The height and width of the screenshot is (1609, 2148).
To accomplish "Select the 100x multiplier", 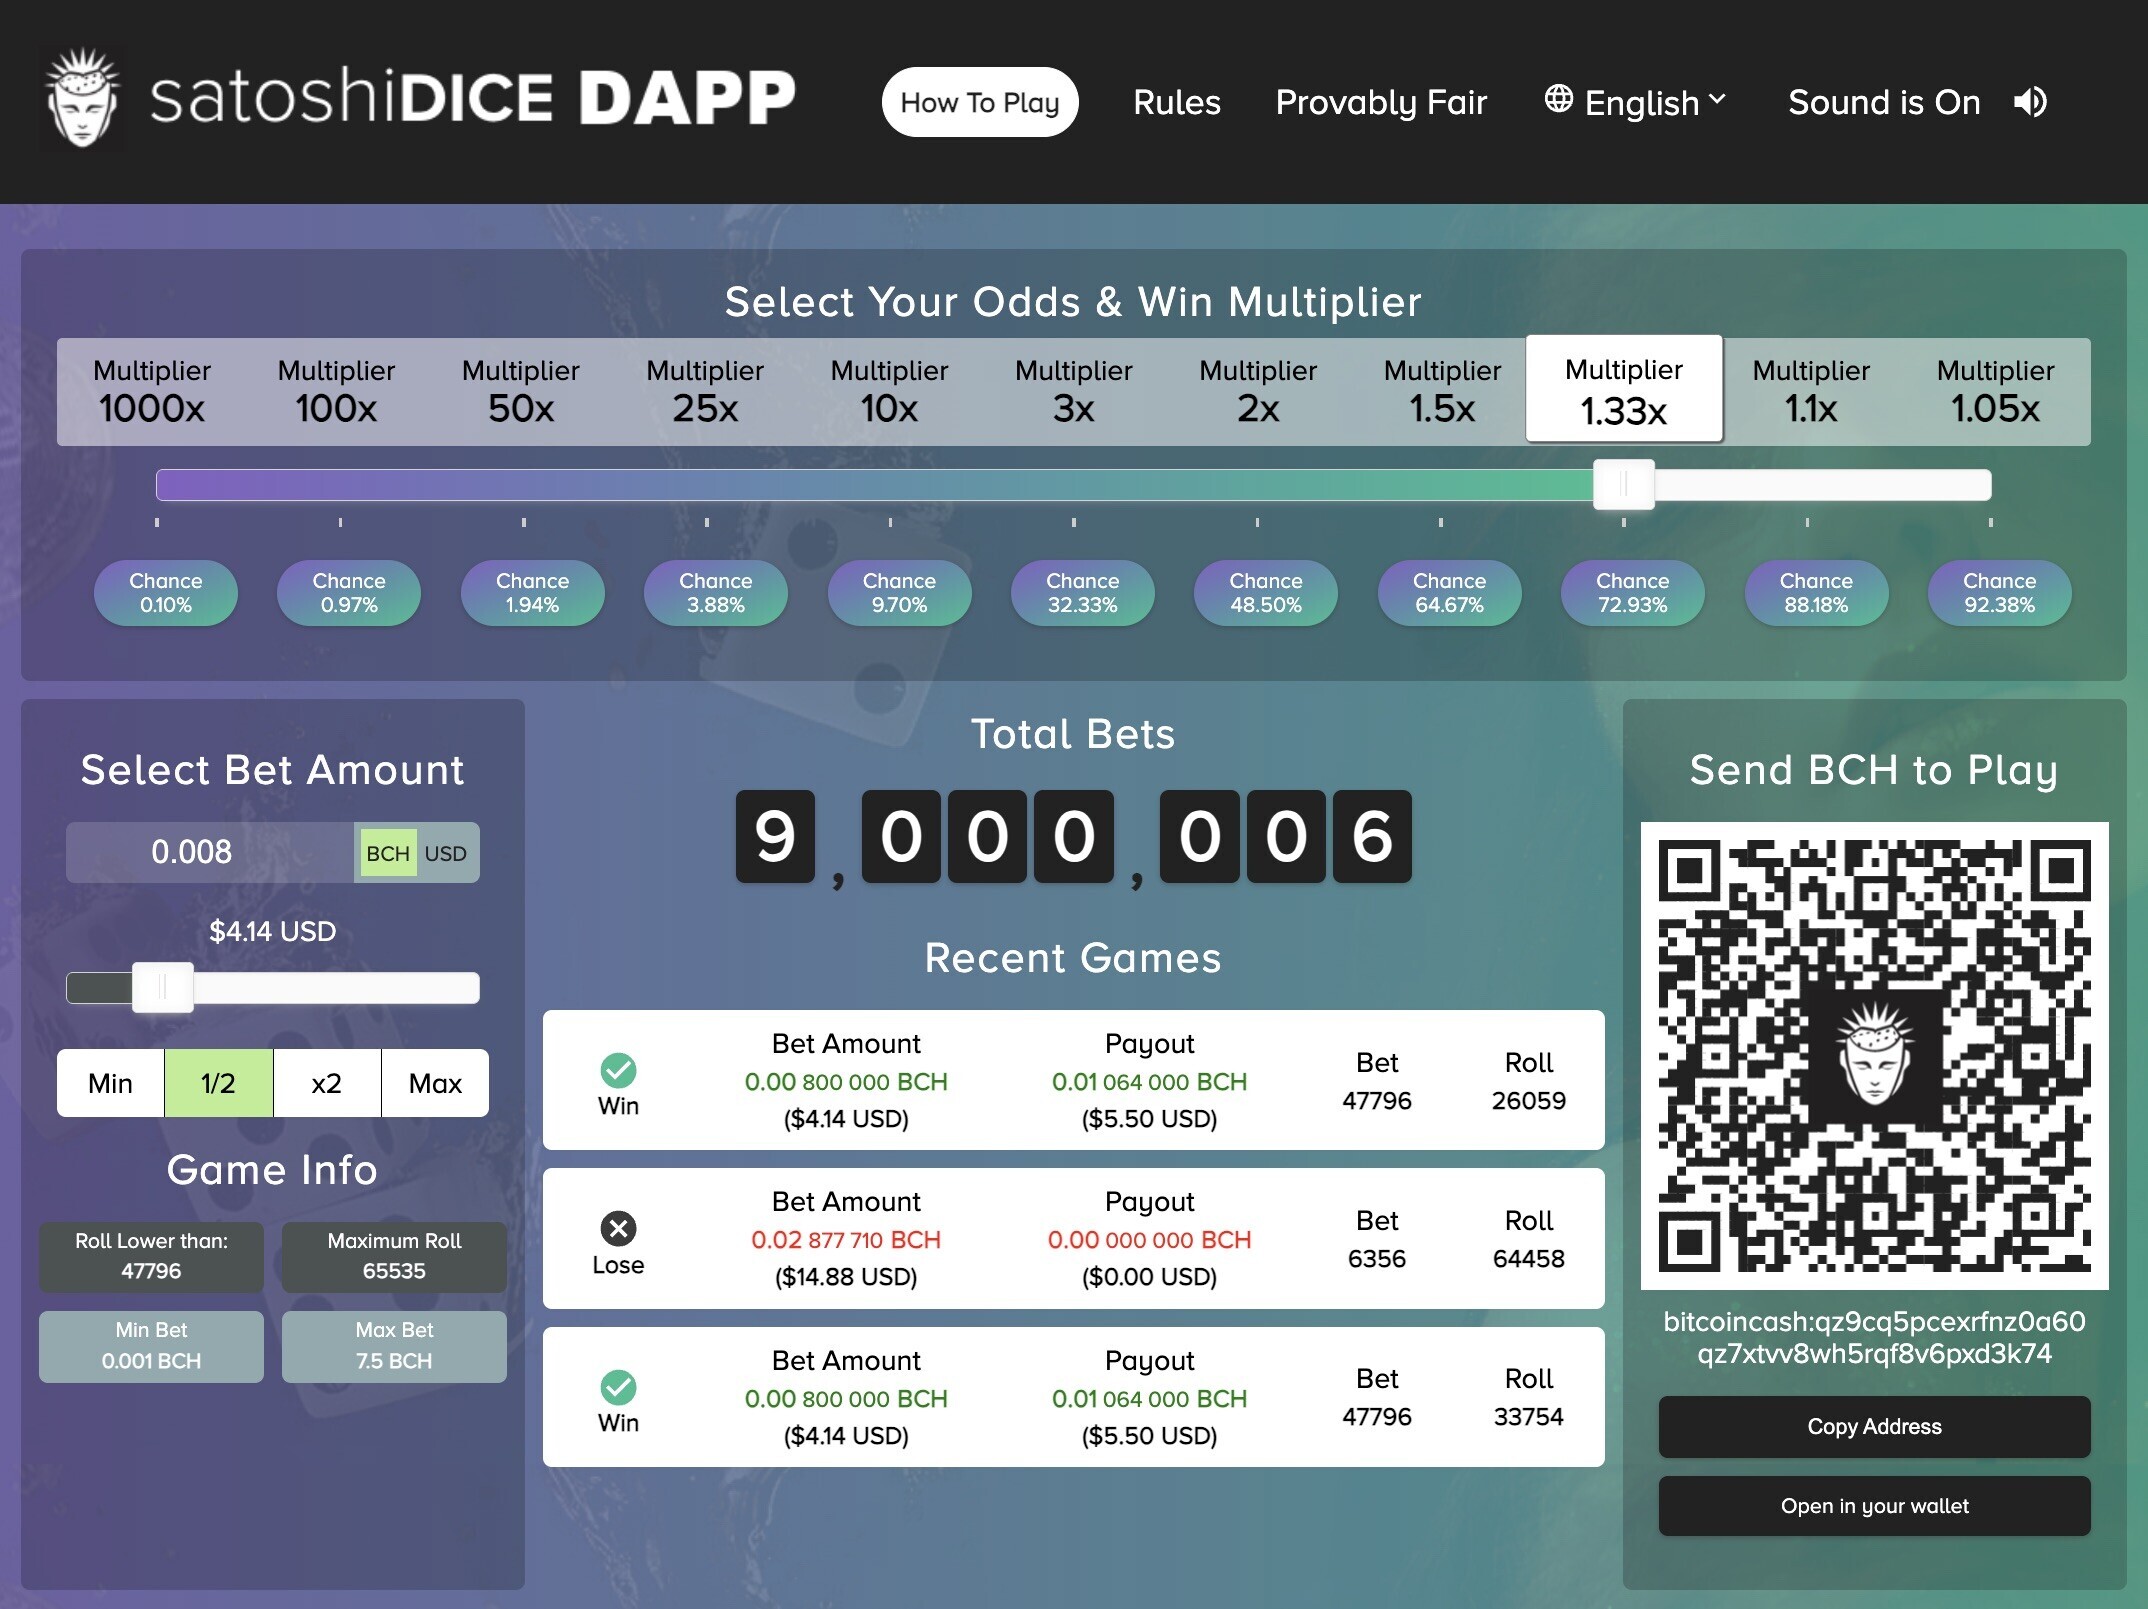I will click(336, 391).
